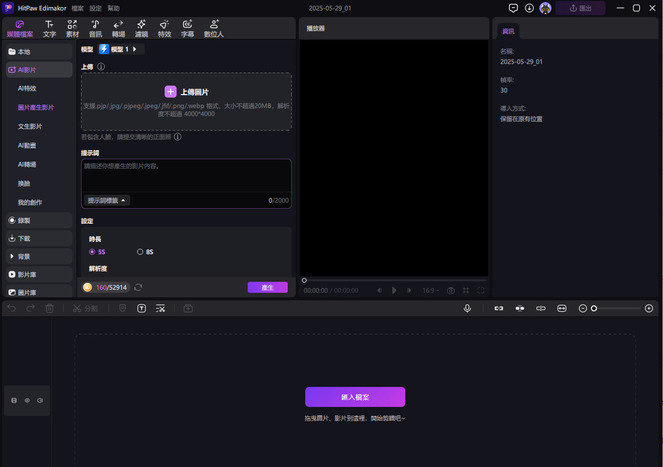663x467 pixels.
Task: Select AI轉場 in the sidebar
Action: (27, 165)
